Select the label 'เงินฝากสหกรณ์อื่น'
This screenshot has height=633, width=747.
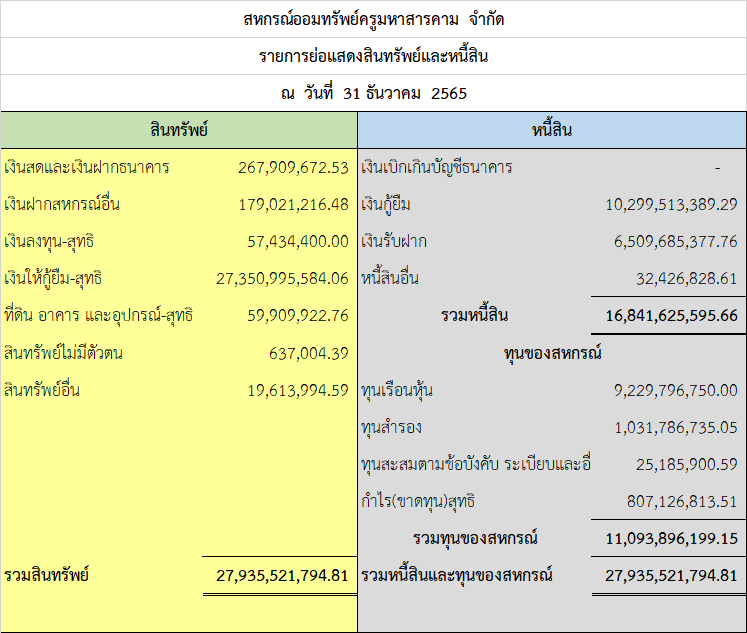point(62,204)
